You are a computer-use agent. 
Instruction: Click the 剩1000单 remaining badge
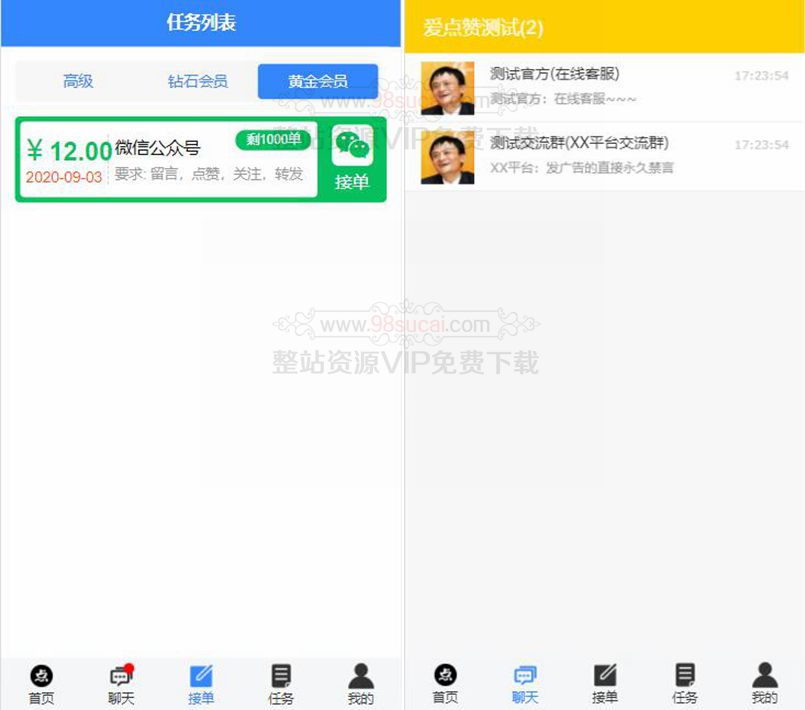[x=273, y=139]
